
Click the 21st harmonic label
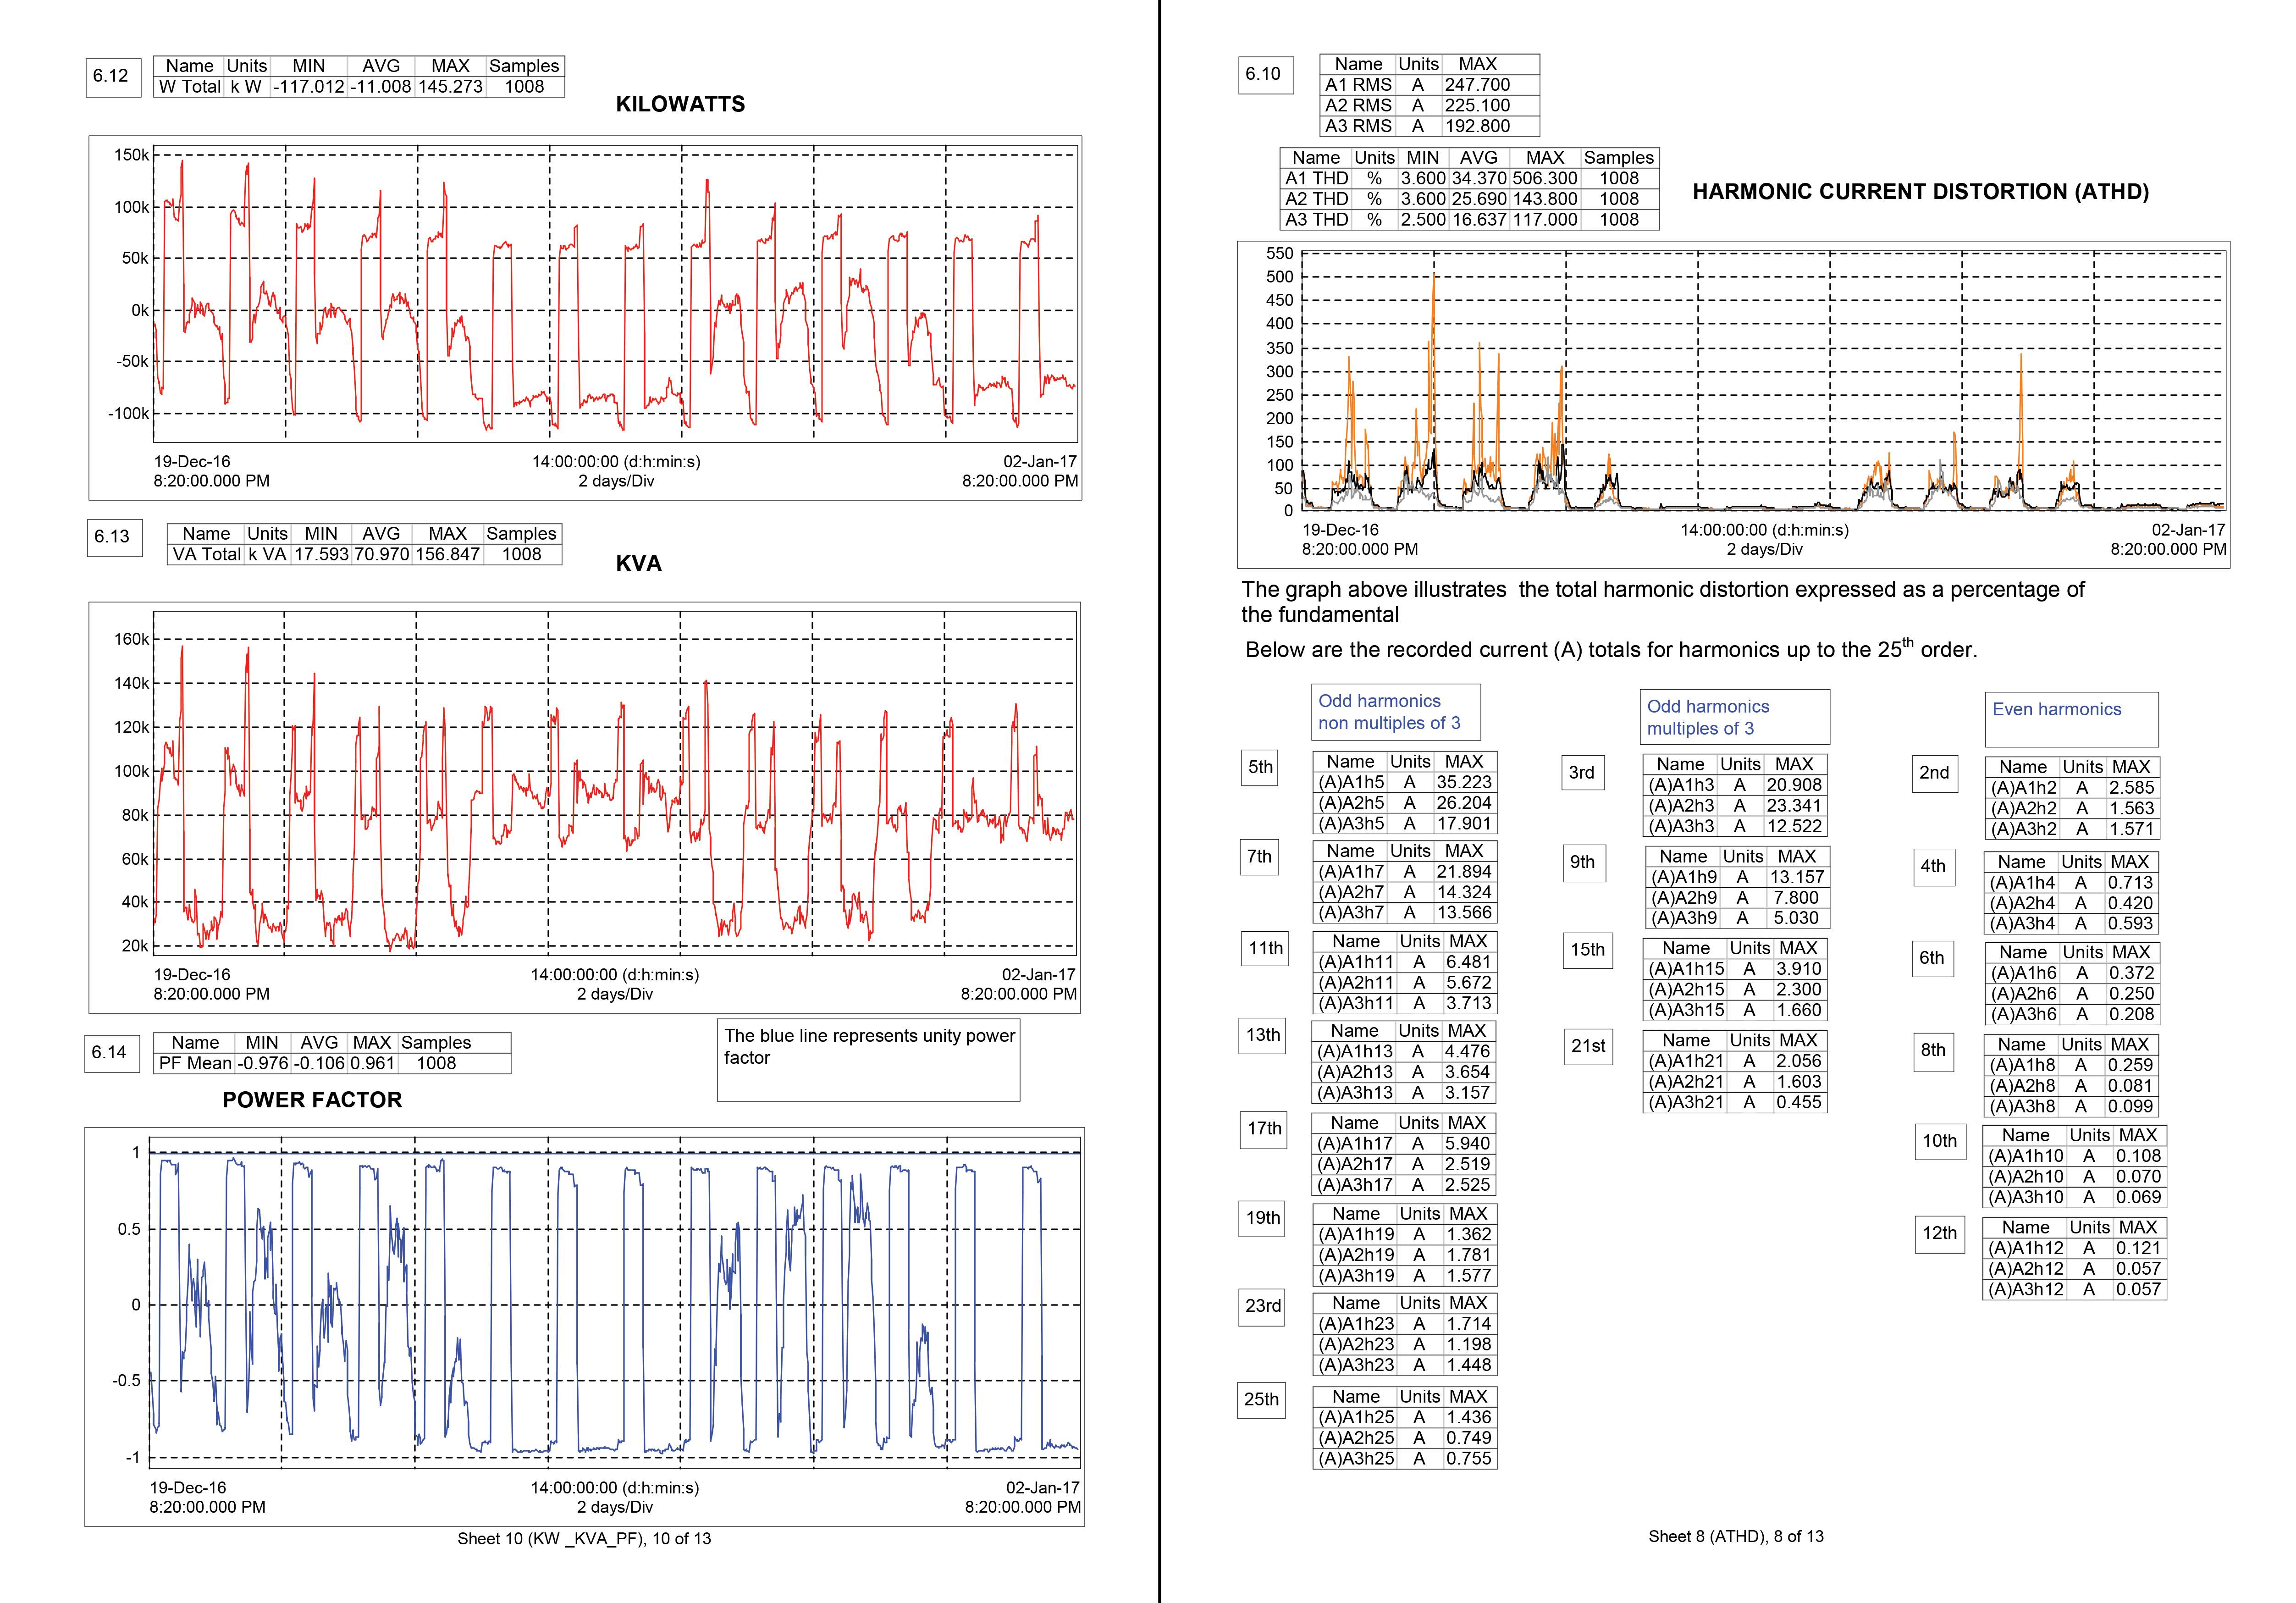click(x=1588, y=1046)
